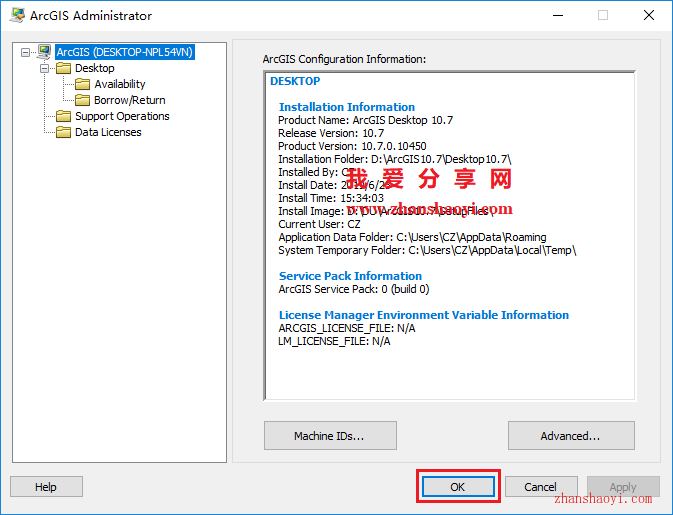Click the Installation Information heading
Image resolution: width=673 pixels, height=515 pixels.
coord(347,107)
